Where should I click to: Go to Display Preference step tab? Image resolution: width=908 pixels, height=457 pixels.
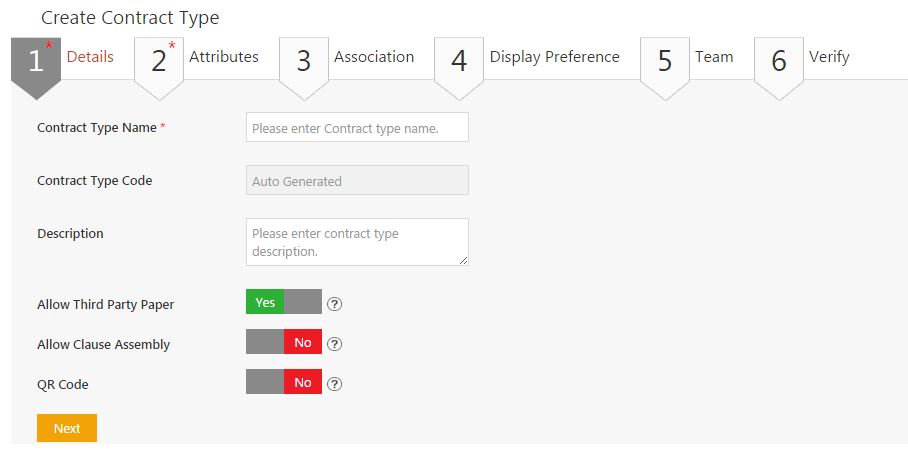(x=554, y=57)
